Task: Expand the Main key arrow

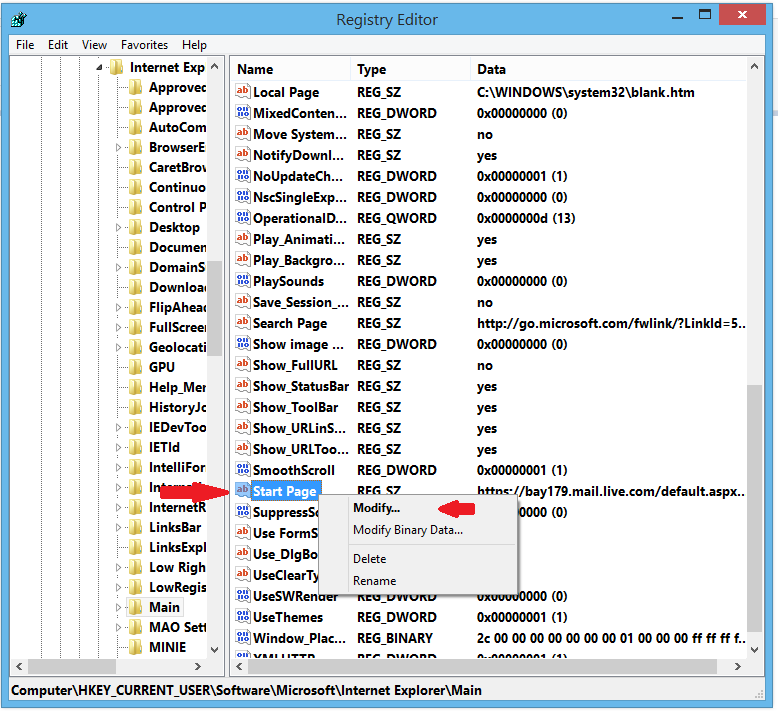Action: coord(118,607)
